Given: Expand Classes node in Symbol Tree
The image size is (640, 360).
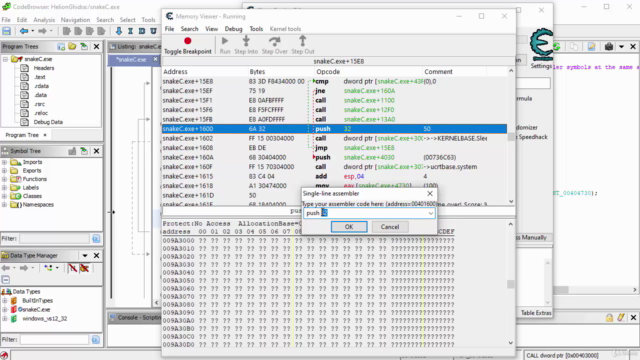Looking at the screenshot, I should (x=4, y=196).
